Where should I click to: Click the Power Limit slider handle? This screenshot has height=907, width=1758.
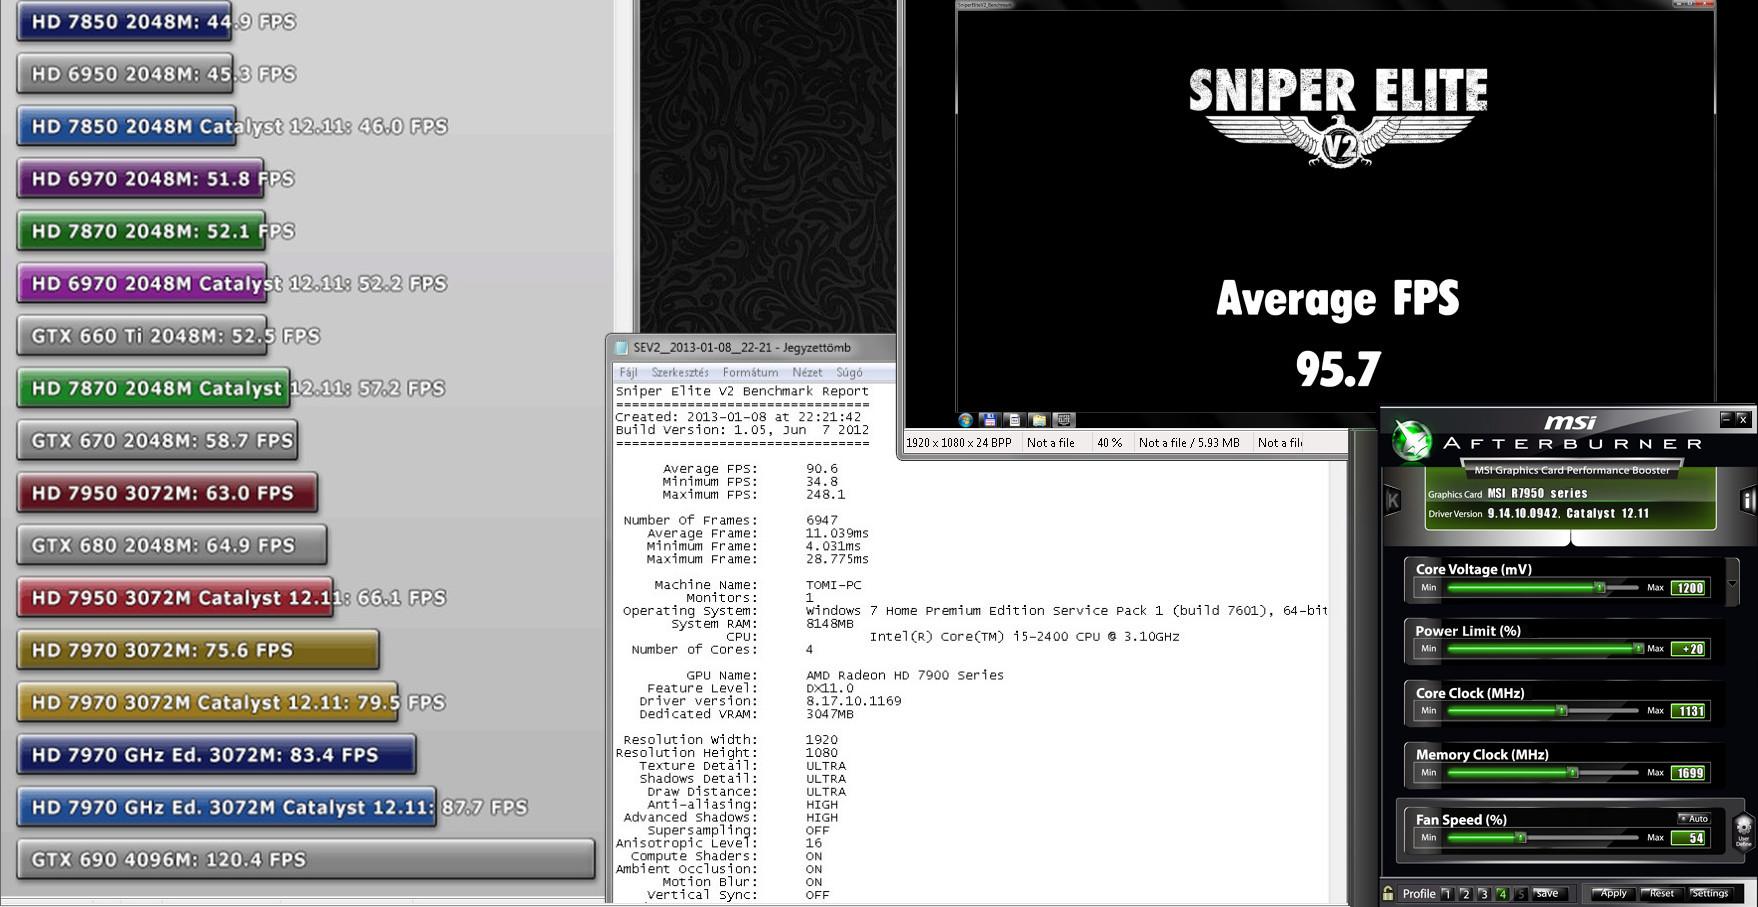1638,649
